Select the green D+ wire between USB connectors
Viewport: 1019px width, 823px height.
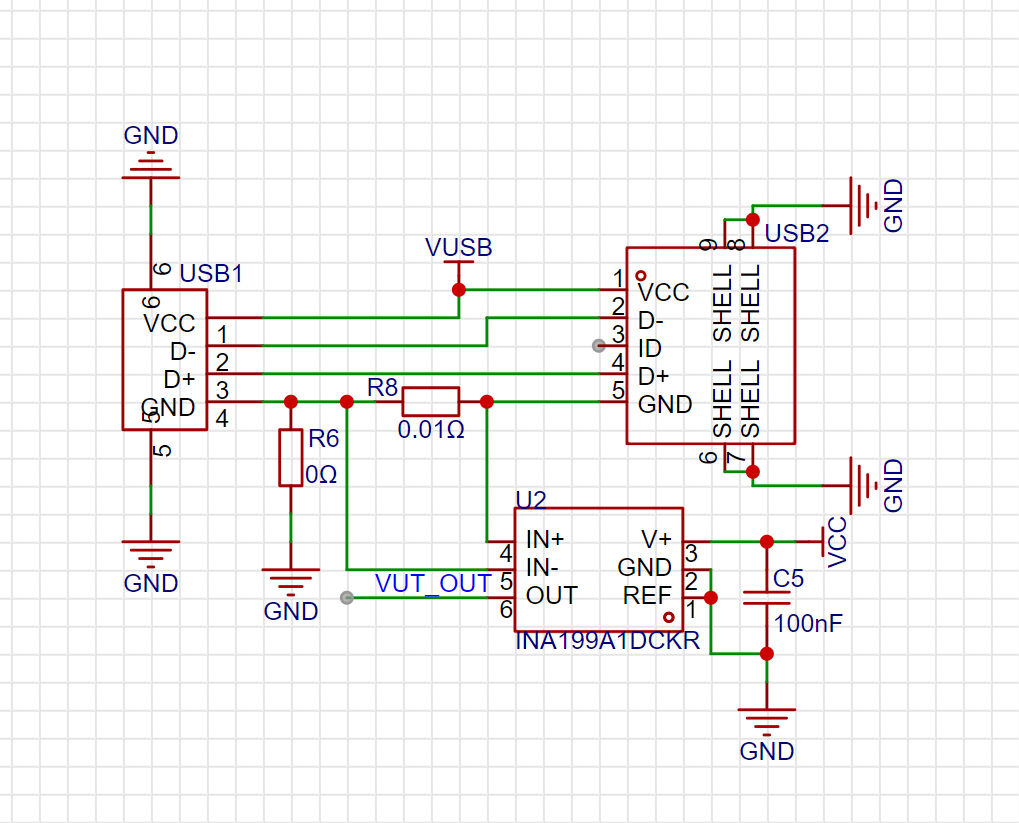431,374
